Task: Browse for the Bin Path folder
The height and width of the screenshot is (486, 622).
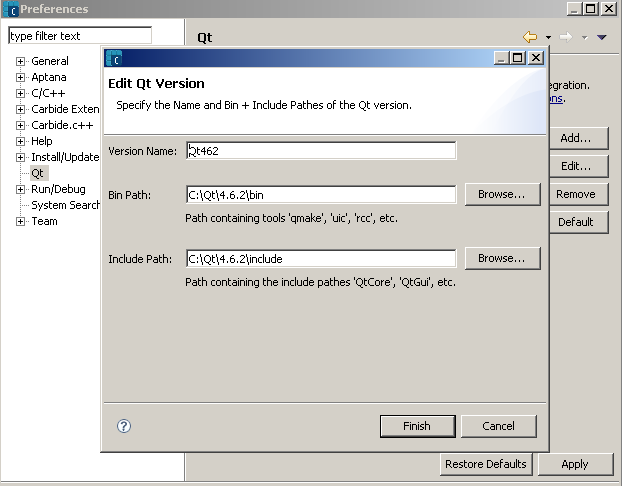Action: pyautogui.click(x=503, y=194)
